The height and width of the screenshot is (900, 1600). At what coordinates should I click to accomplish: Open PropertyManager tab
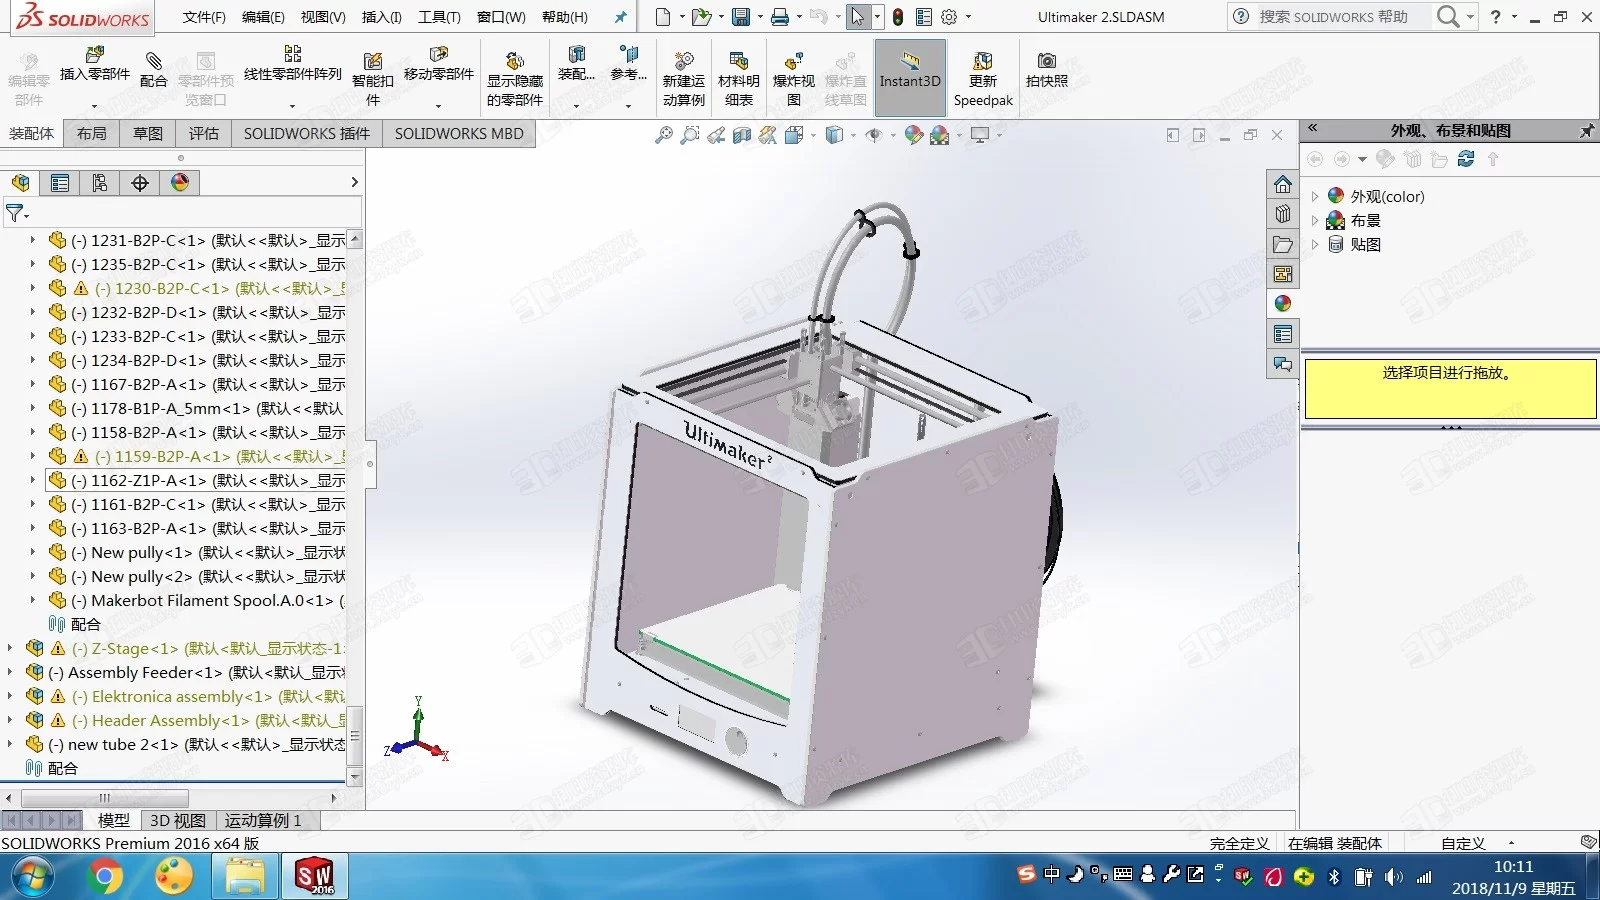(x=60, y=183)
